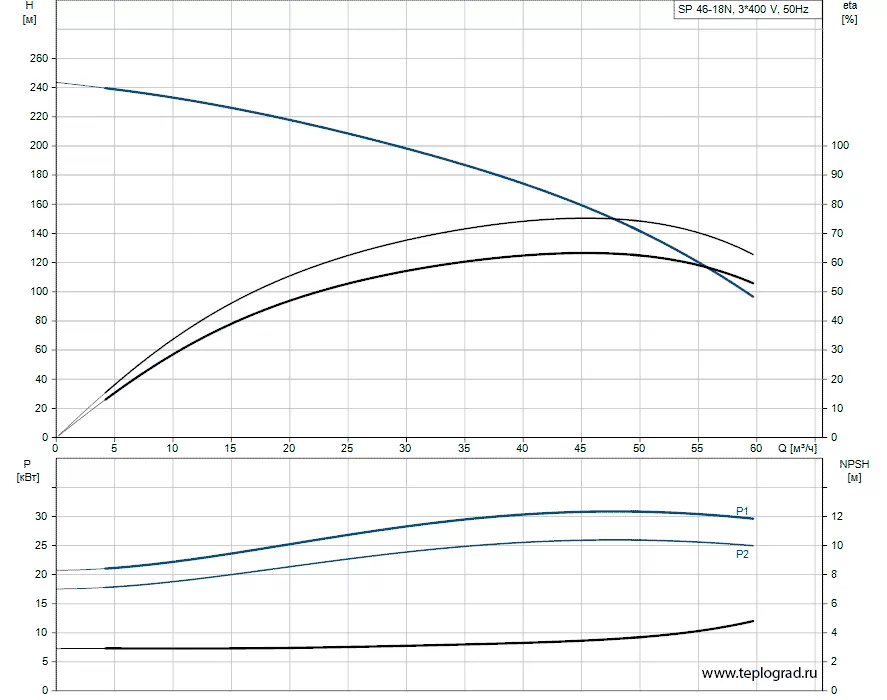Image resolution: width=887 pixels, height=700 pixels.
Task: Click the H [м] head axis title
Action: 29,12
